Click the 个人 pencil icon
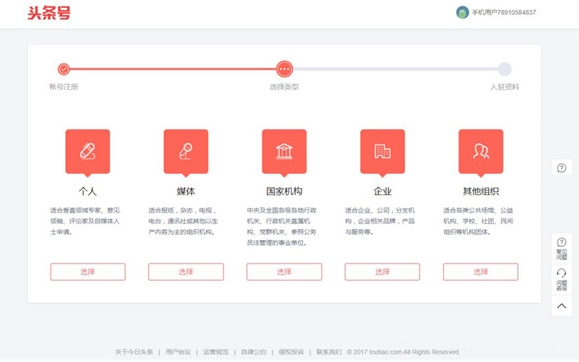The height and width of the screenshot is (362, 579). pyautogui.click(x=88, y=151)
